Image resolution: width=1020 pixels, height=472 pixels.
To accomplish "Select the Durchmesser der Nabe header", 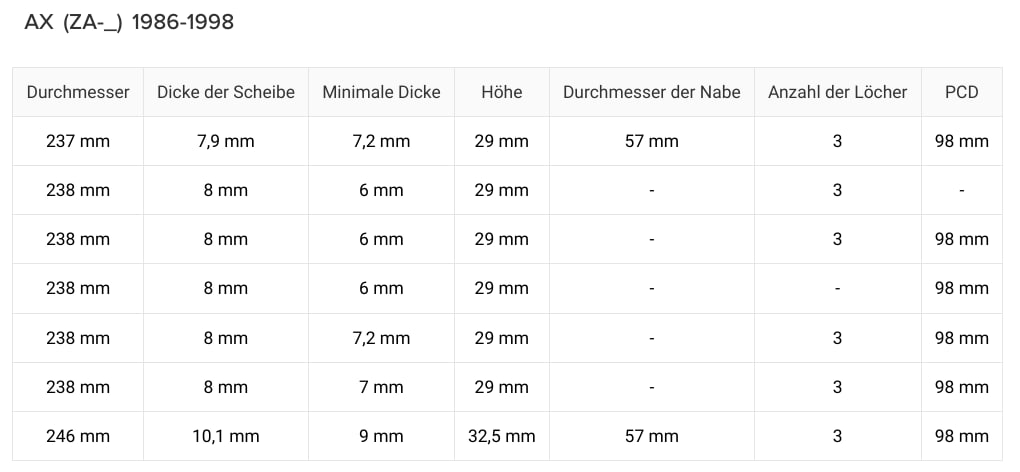I will pyautogui.click(x=651, y=92).
